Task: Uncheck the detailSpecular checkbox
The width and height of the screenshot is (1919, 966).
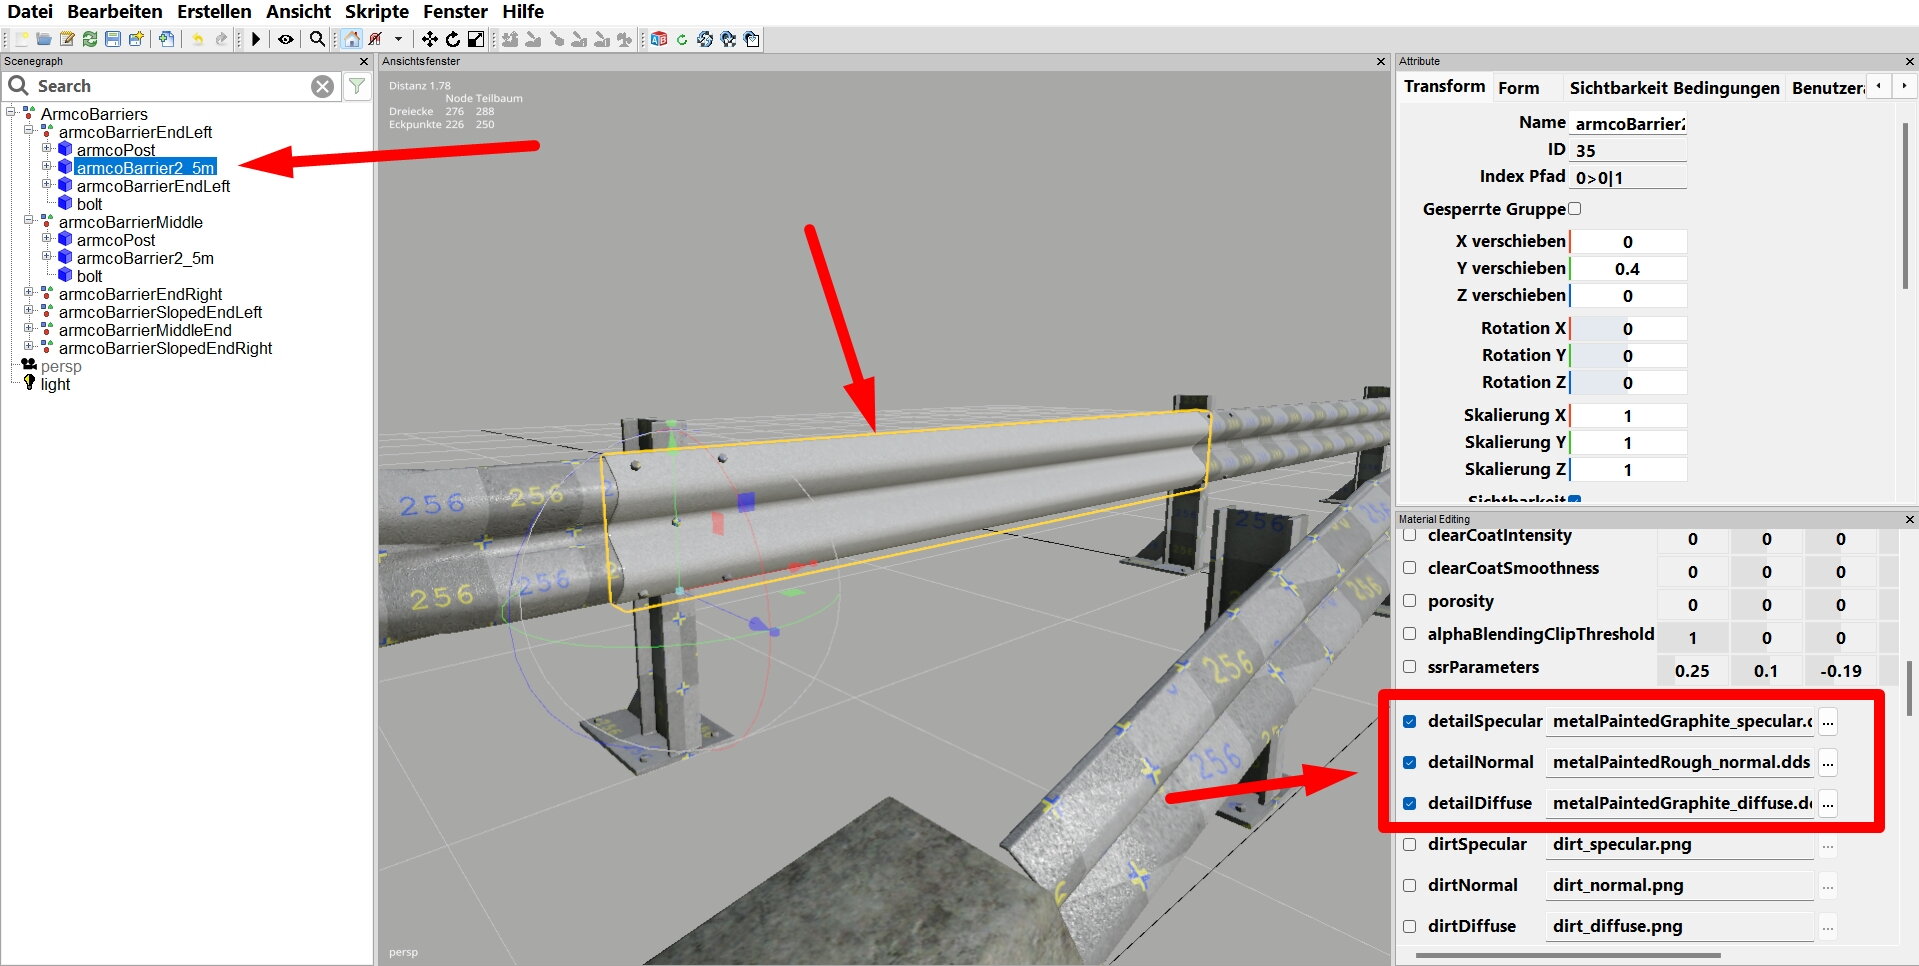Action: [1409, 721]
